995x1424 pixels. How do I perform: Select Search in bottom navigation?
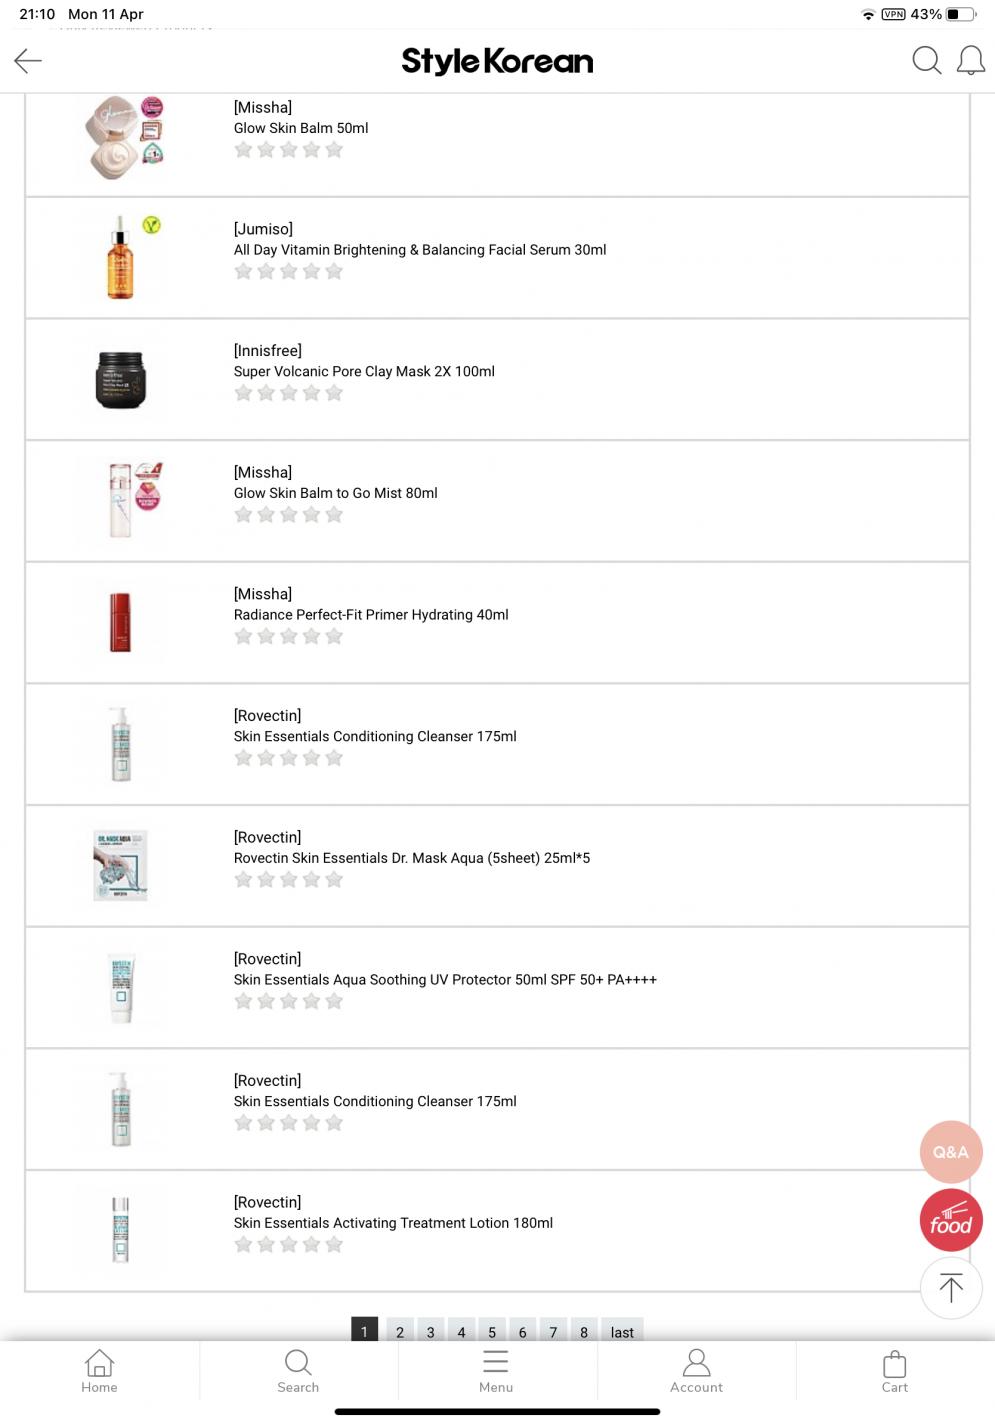click(x=298, y=1371)
